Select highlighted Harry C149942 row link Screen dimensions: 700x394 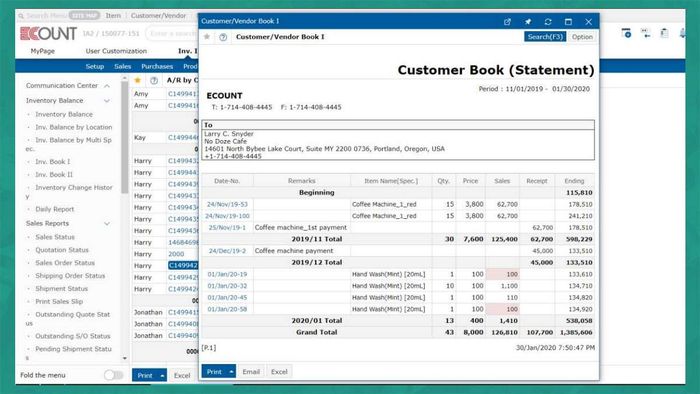click(x=183, y=265)
